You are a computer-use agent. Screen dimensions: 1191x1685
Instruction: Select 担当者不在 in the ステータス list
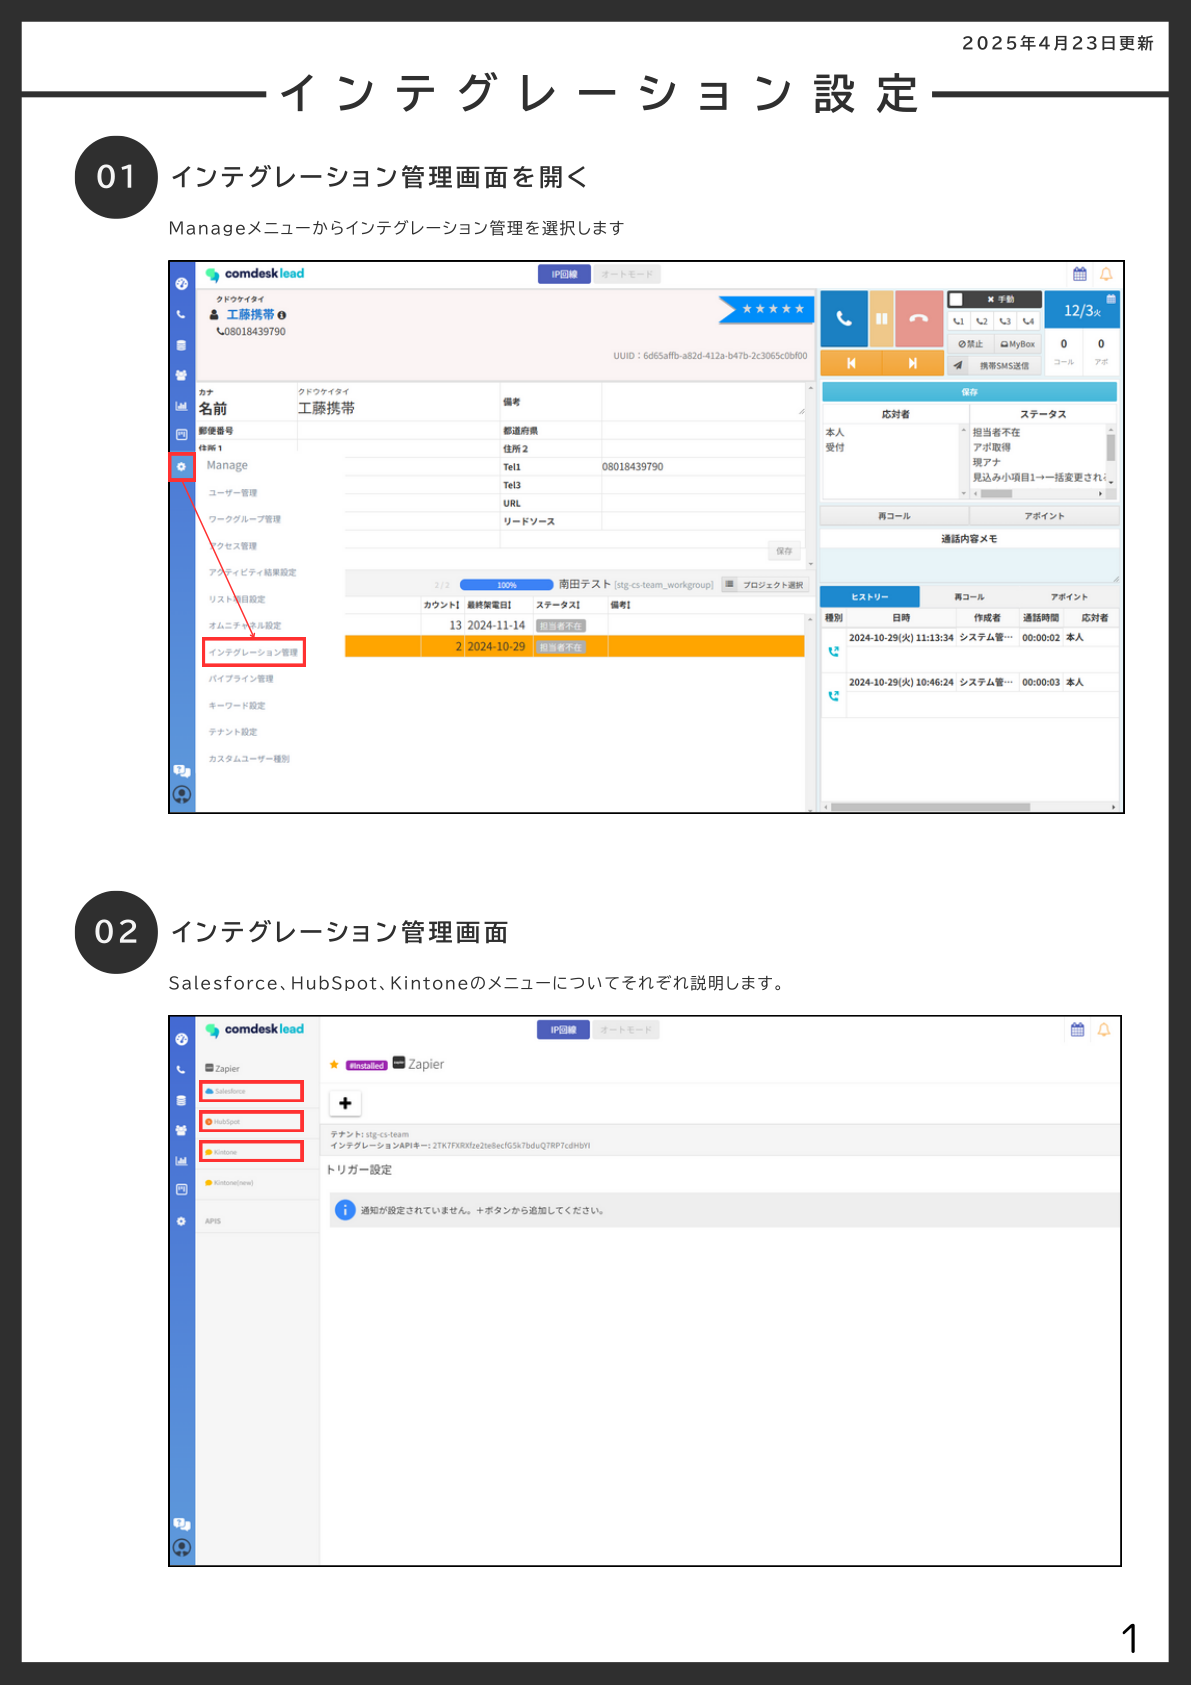pos(997,433)
